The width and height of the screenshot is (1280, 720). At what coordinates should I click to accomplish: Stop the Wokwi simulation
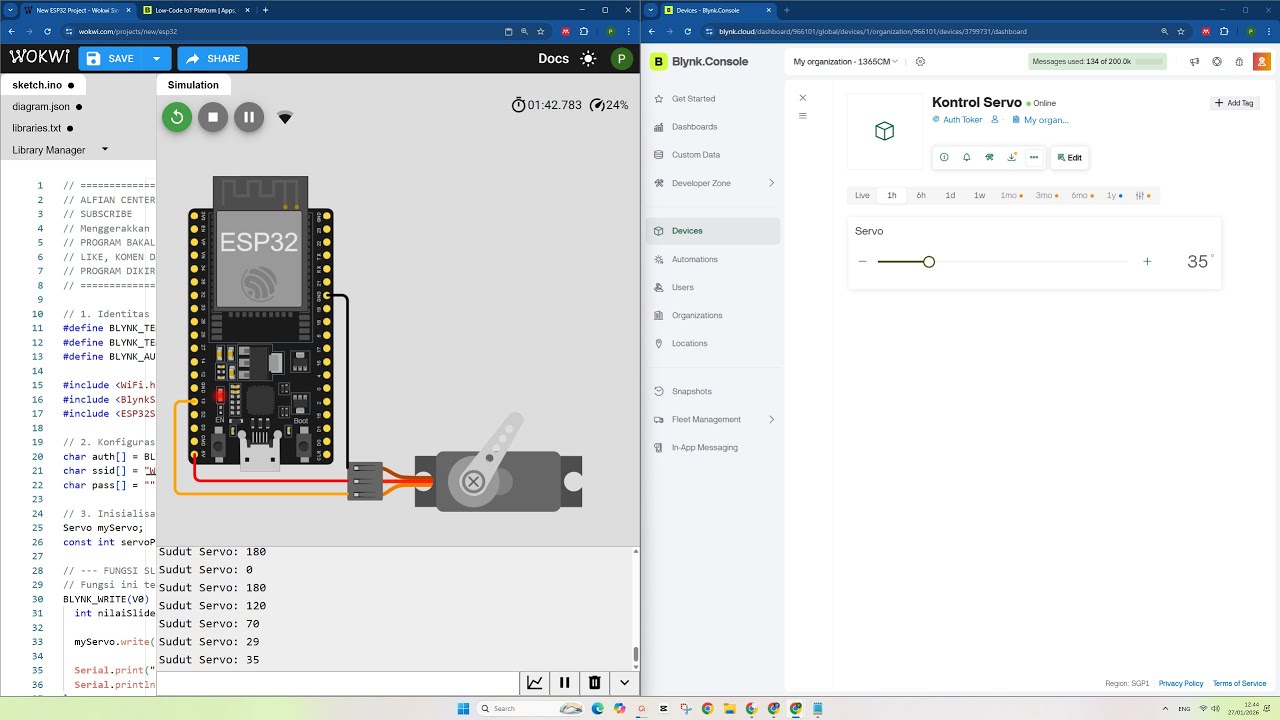213,117
